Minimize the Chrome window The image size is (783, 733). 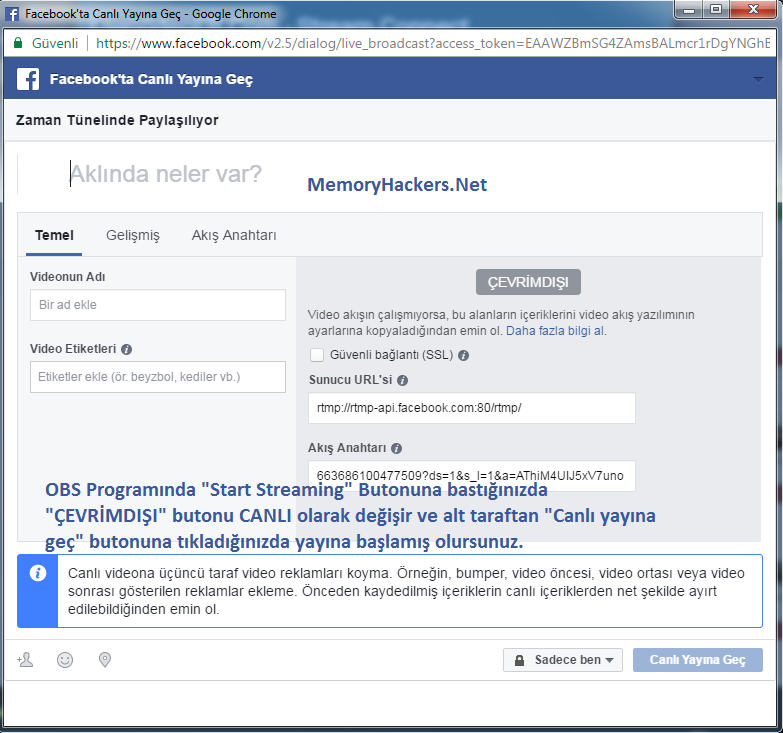pyautogui.click(x=689, y=9)
